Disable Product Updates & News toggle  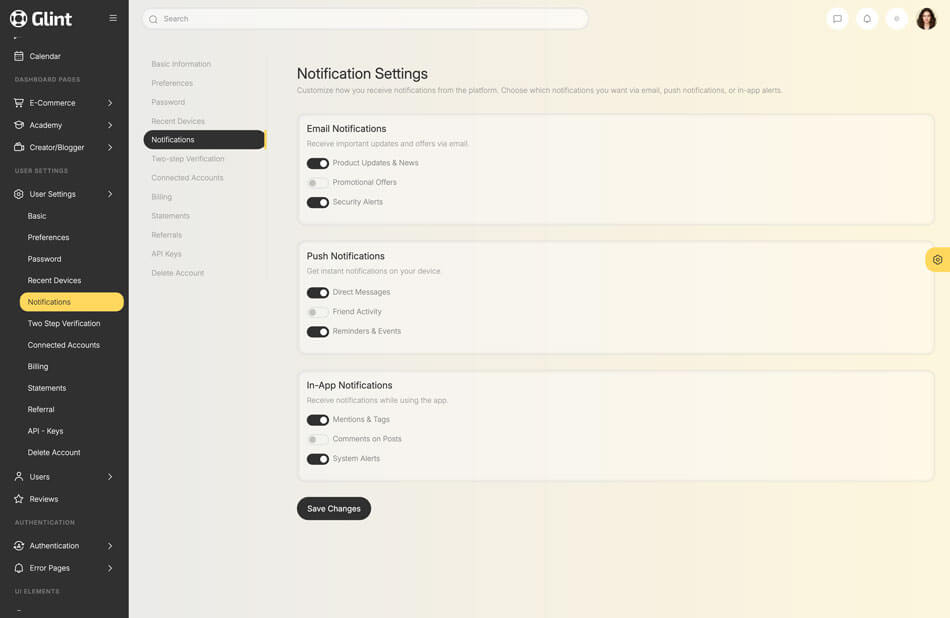318,163
